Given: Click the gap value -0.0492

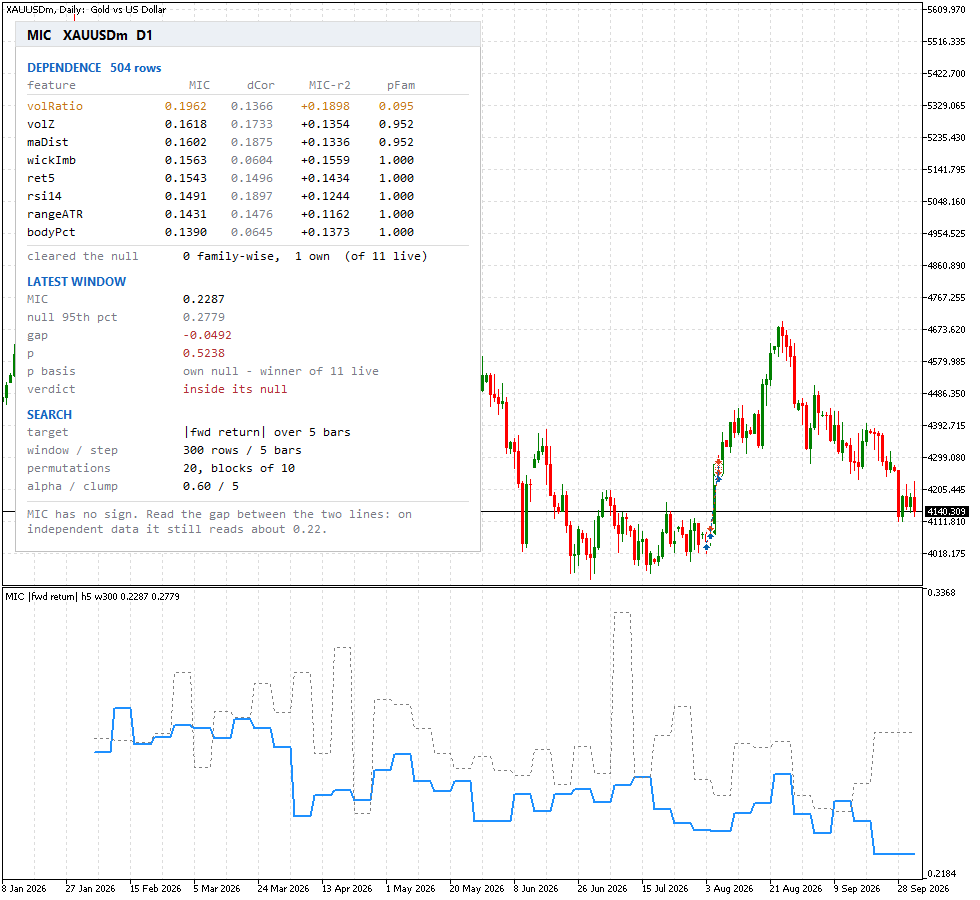Looking at the screenshot, I should [x=208, y=336].
